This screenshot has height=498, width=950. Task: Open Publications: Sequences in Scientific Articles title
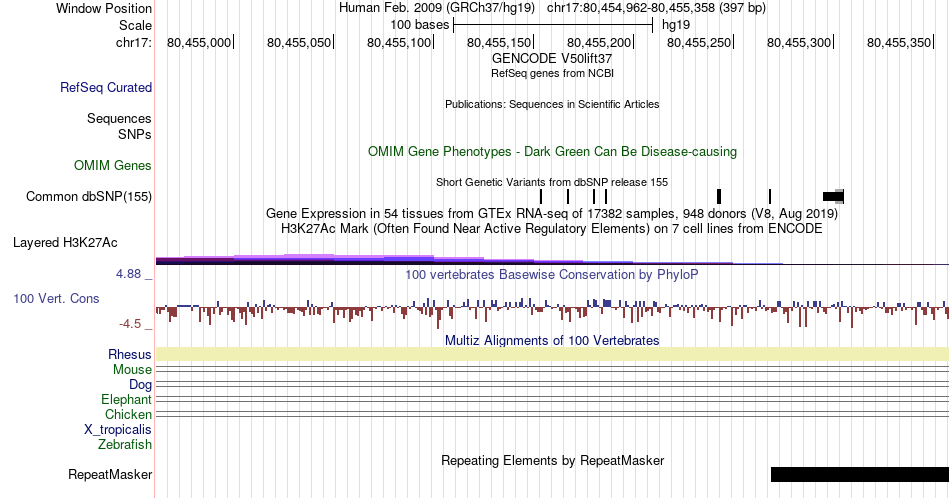(552, 104)
